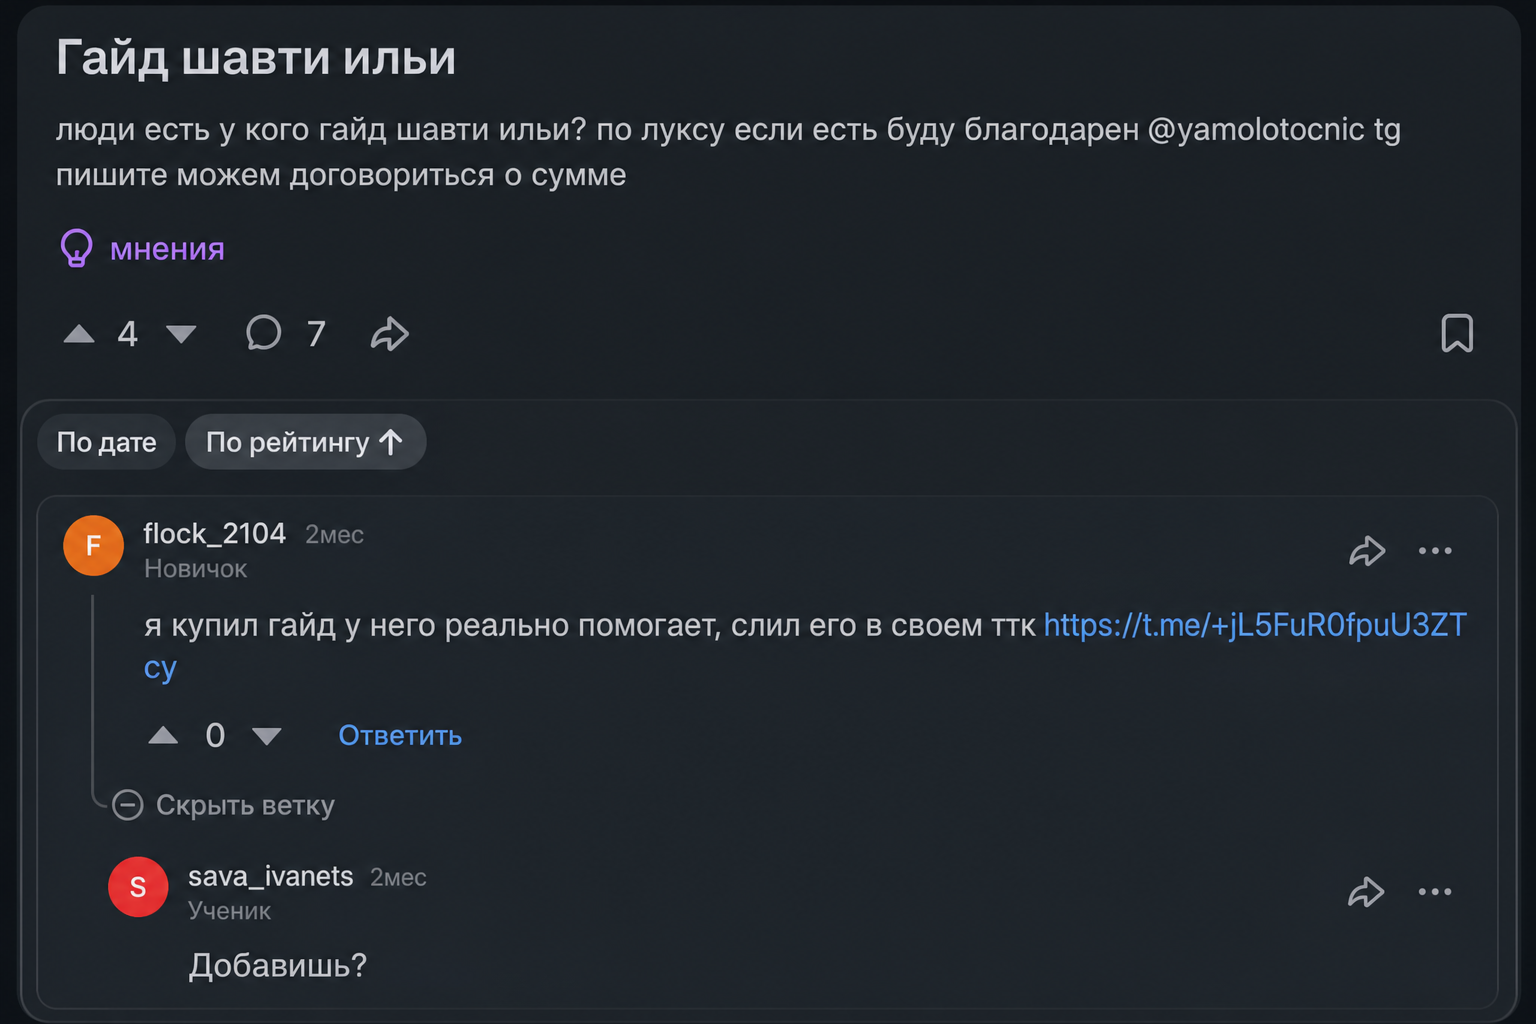Open more options for sava_ivanets's reply
Screen dimensions: 1536x1024
1435,892
